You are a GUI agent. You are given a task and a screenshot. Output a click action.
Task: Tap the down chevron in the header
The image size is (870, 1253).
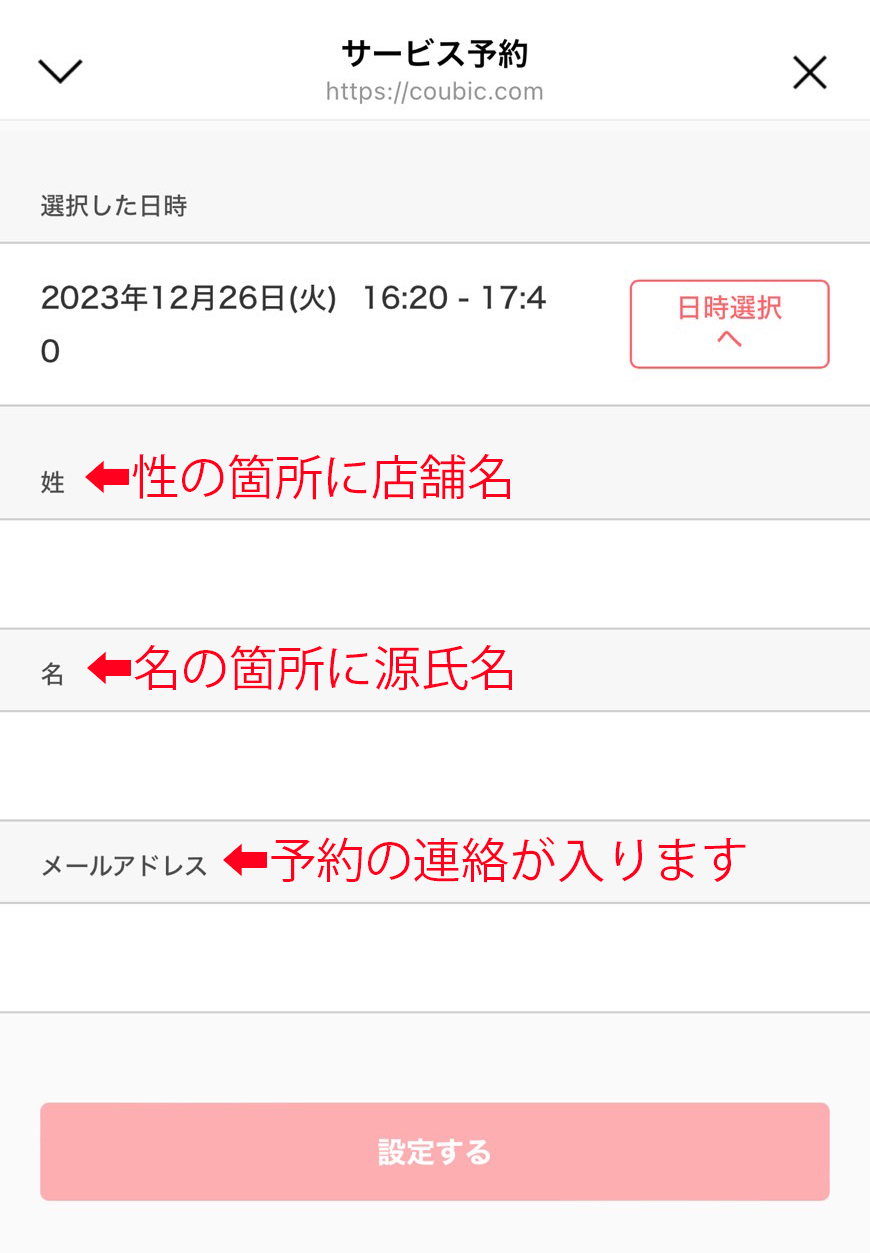coord(60,71)
